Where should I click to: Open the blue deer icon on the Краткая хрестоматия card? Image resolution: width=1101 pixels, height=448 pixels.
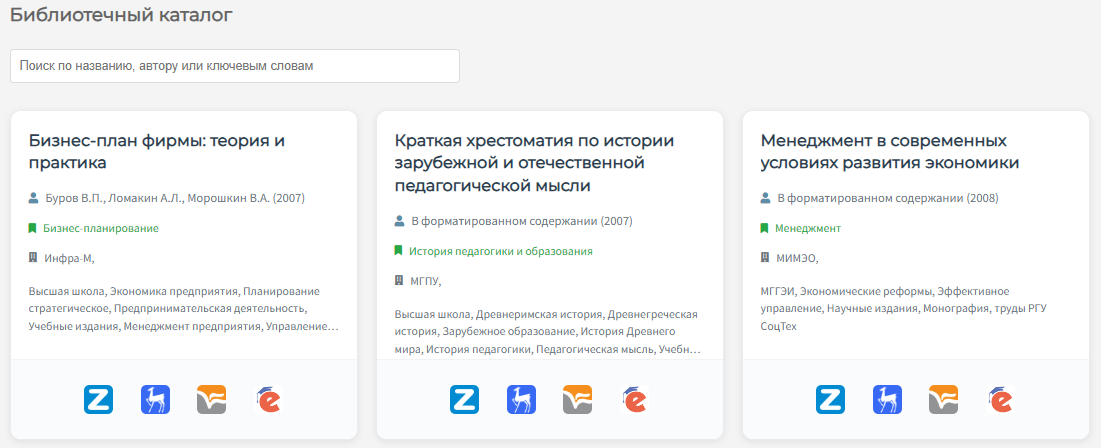tap(522, 400)
